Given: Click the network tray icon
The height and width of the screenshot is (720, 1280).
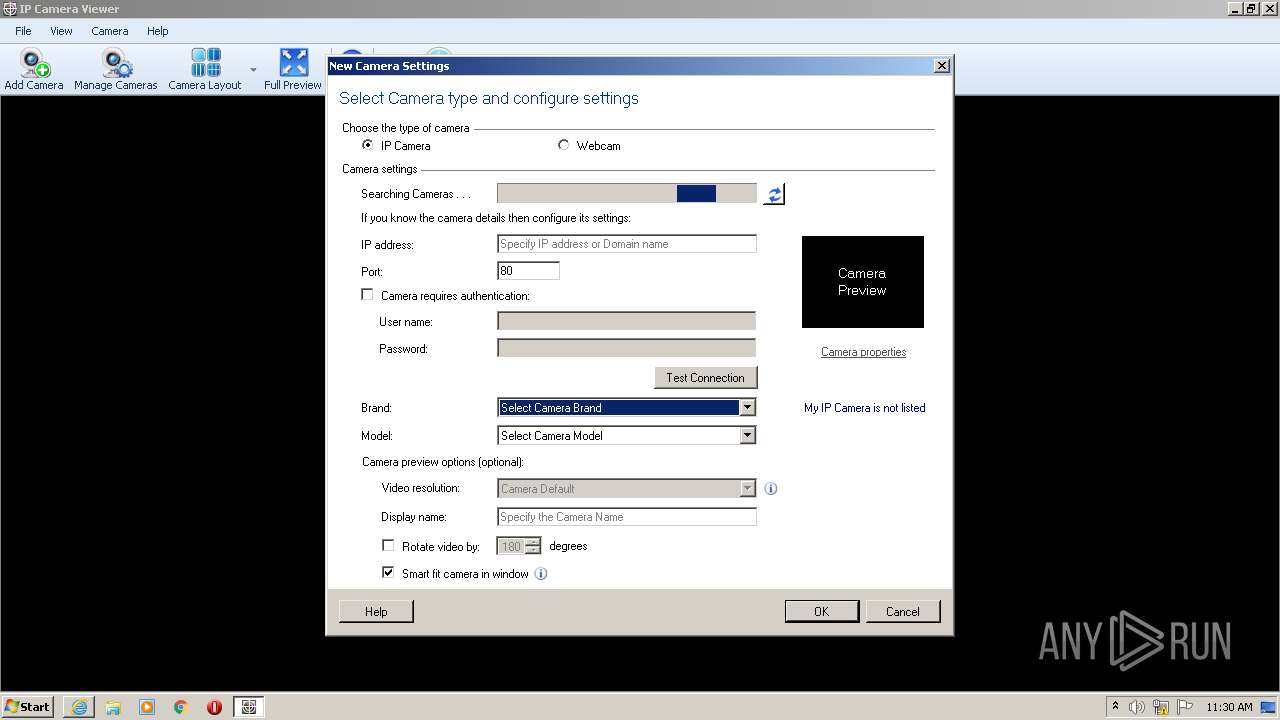Looking at the screenshot, I should 1161,707.
